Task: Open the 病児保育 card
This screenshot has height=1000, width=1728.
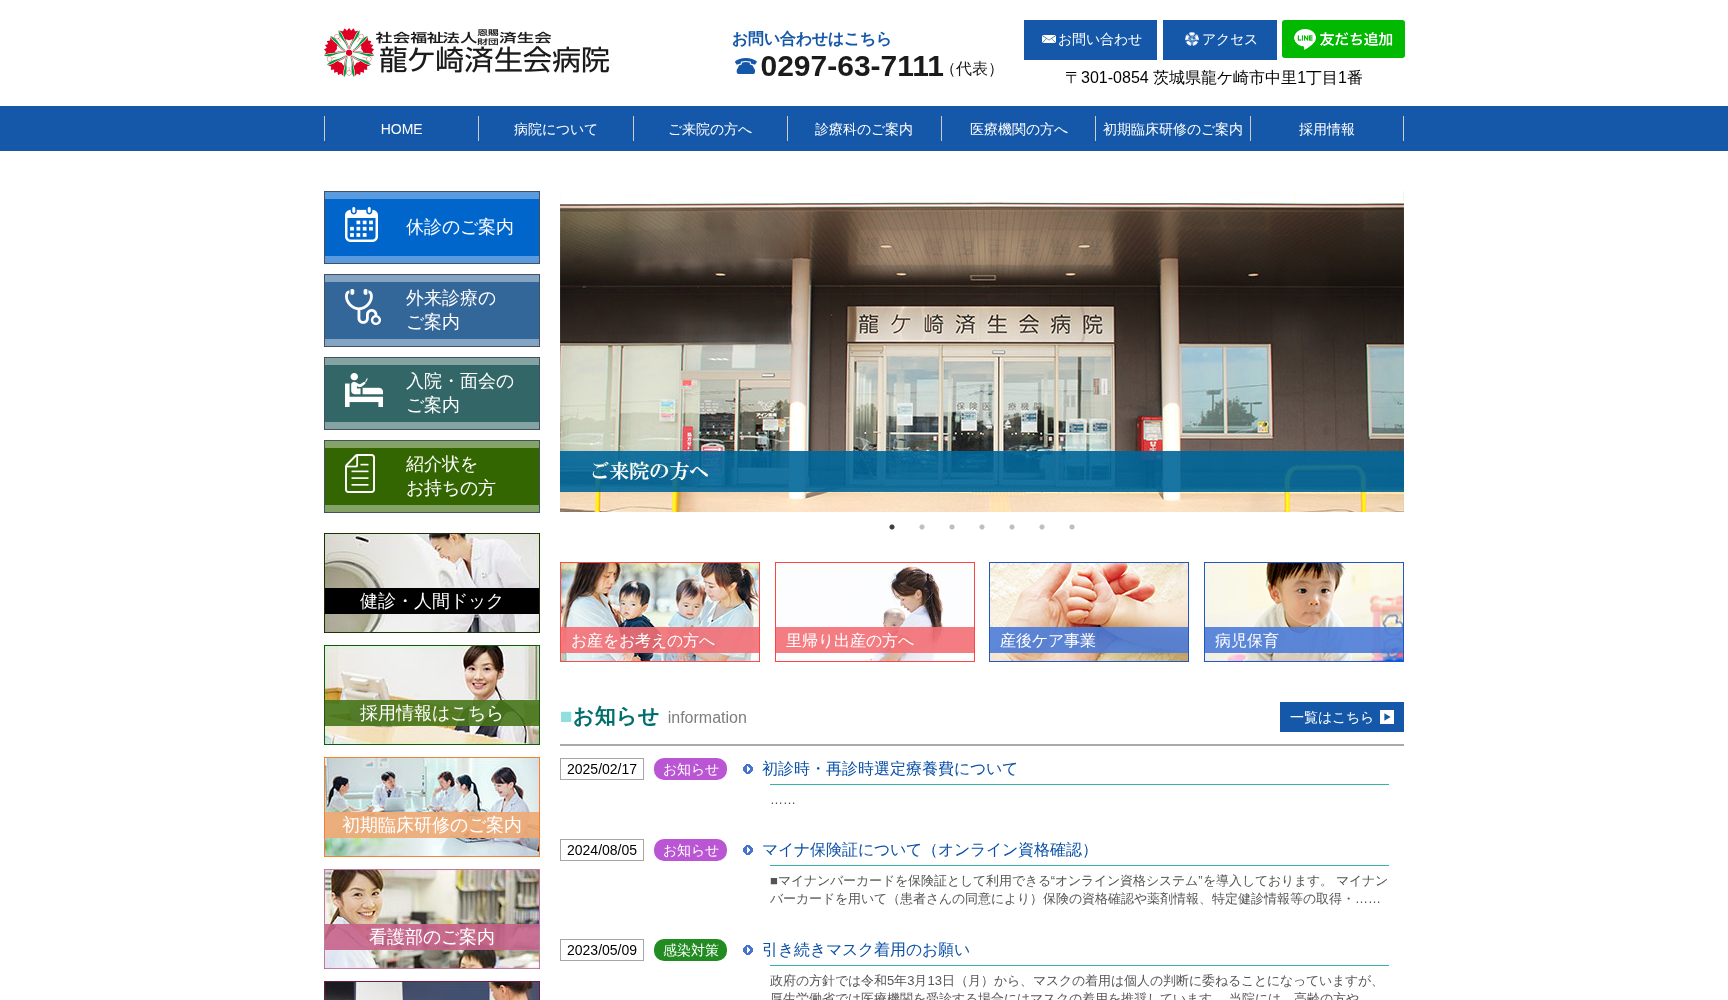Action: [x=1304, y=612]
